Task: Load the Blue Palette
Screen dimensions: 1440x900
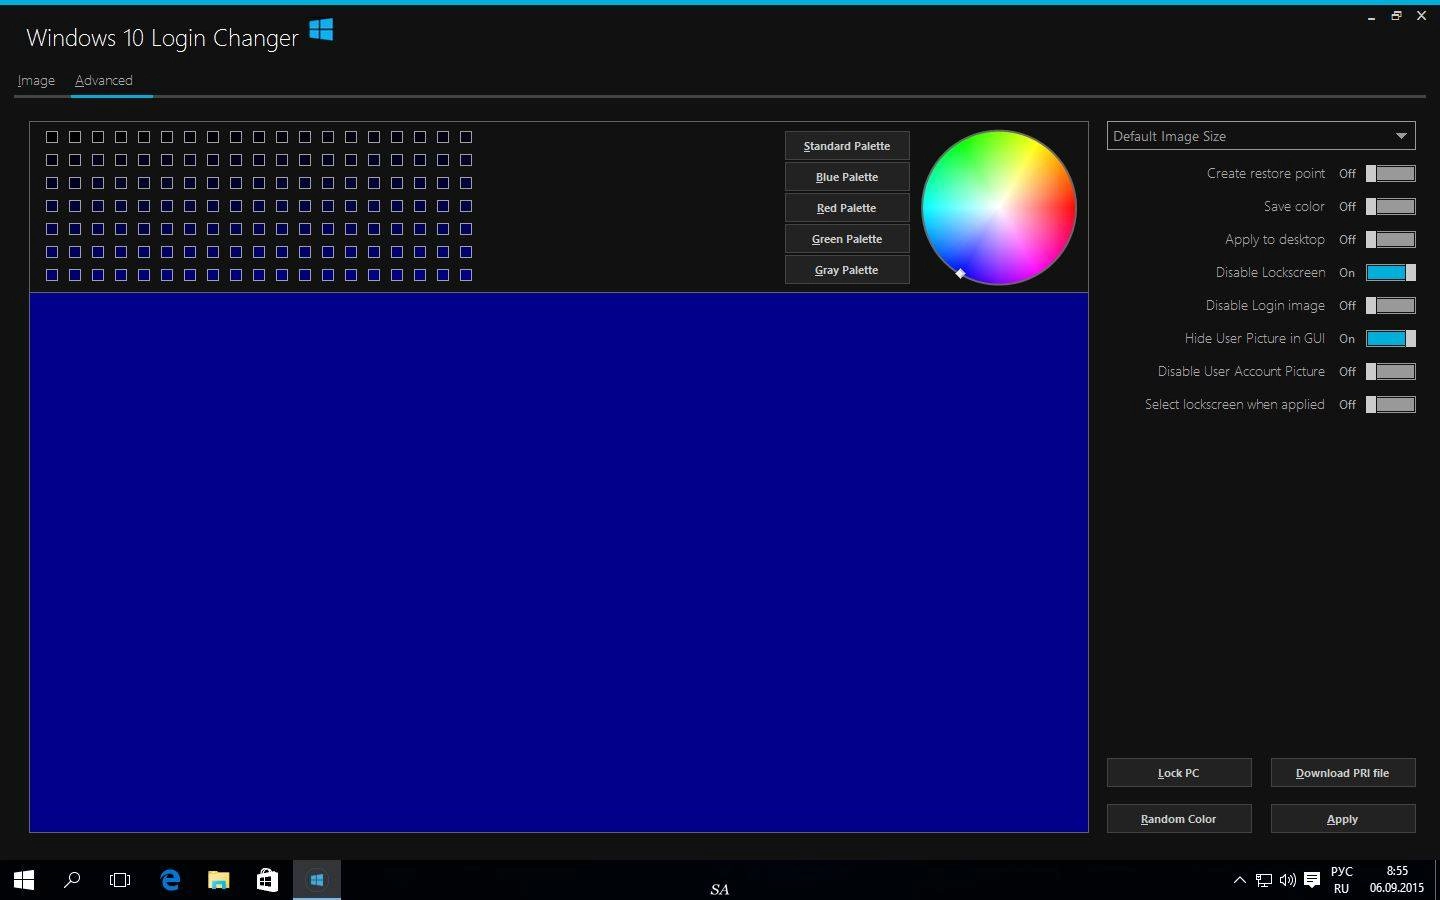Action: pos(847,177)
